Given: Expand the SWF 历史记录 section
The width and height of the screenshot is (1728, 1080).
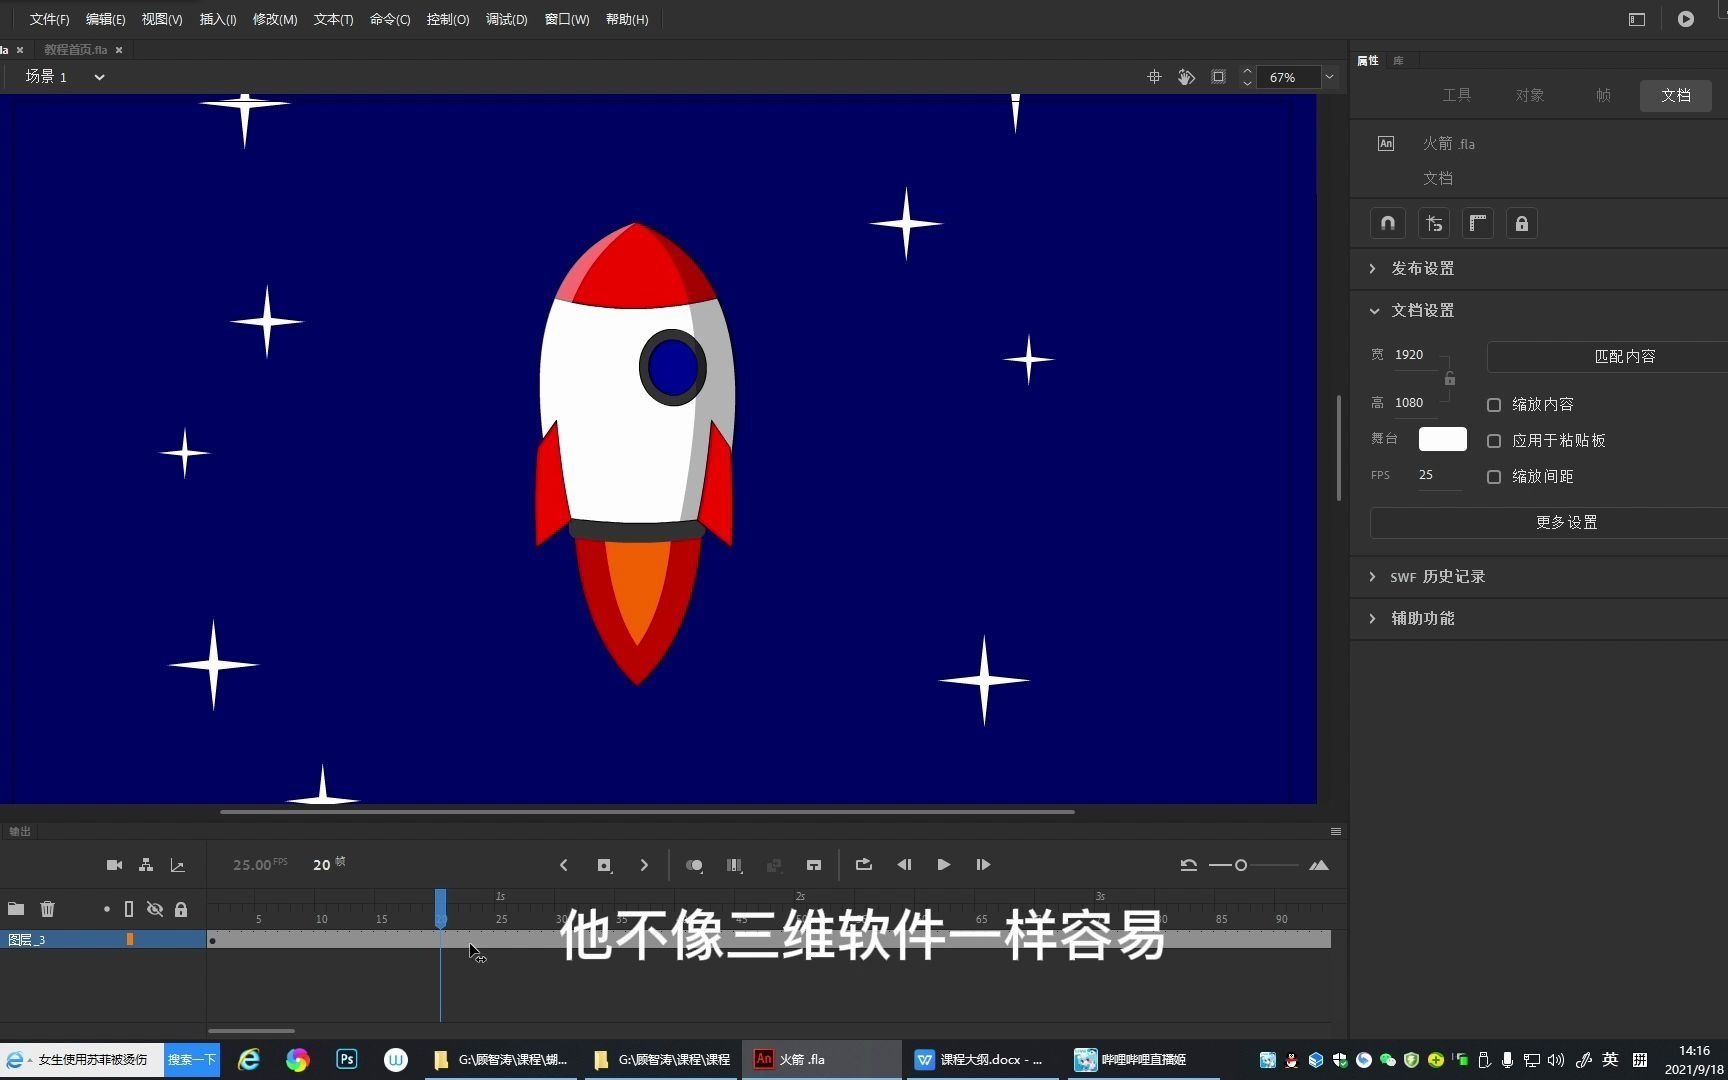Looking at the screenshot, I should point(1438,576).
